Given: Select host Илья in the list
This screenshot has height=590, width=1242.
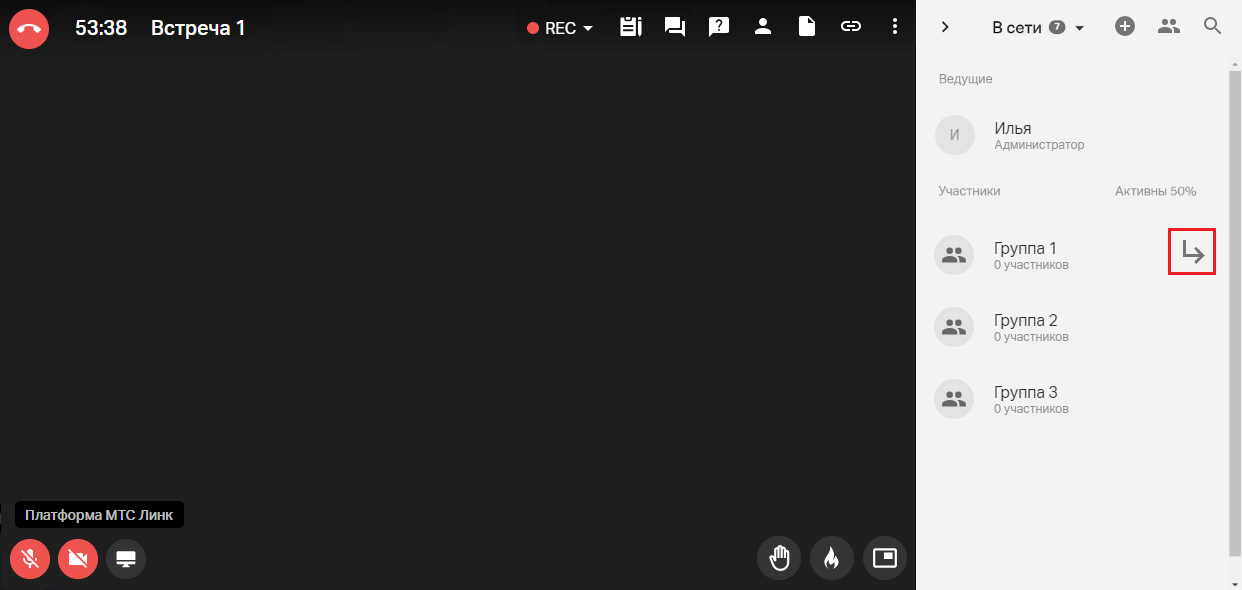Looking at the screenshot, I should click(x=1072, y=135).
